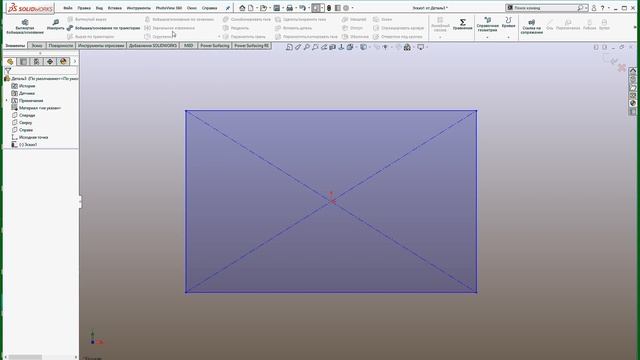Create a new document with New icon
This screenshot has width=640, height=360.
point(251,8)
